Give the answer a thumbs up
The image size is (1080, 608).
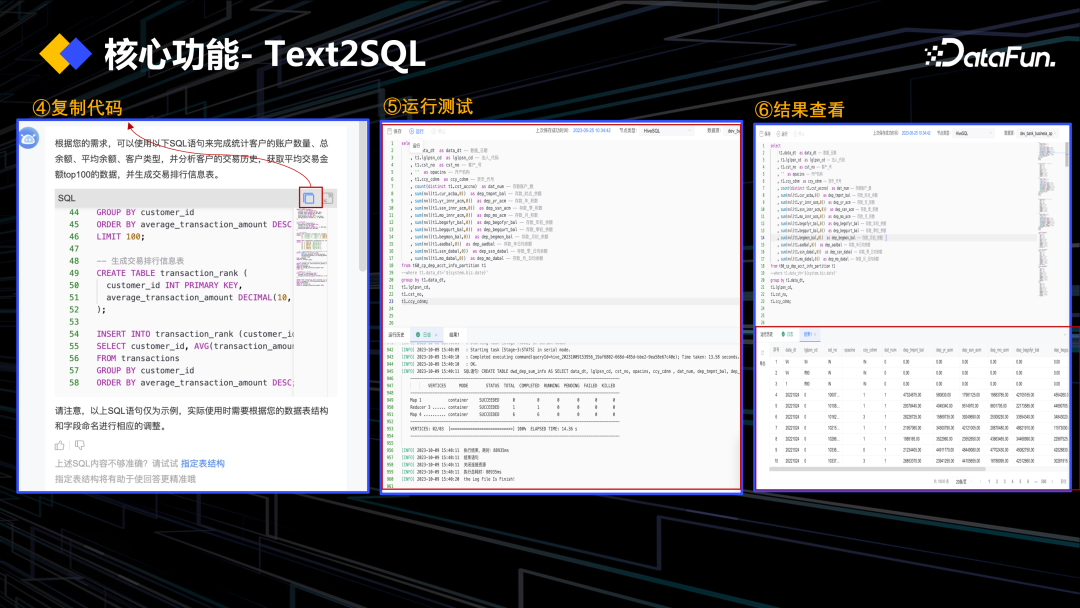[x=60, y=445]
